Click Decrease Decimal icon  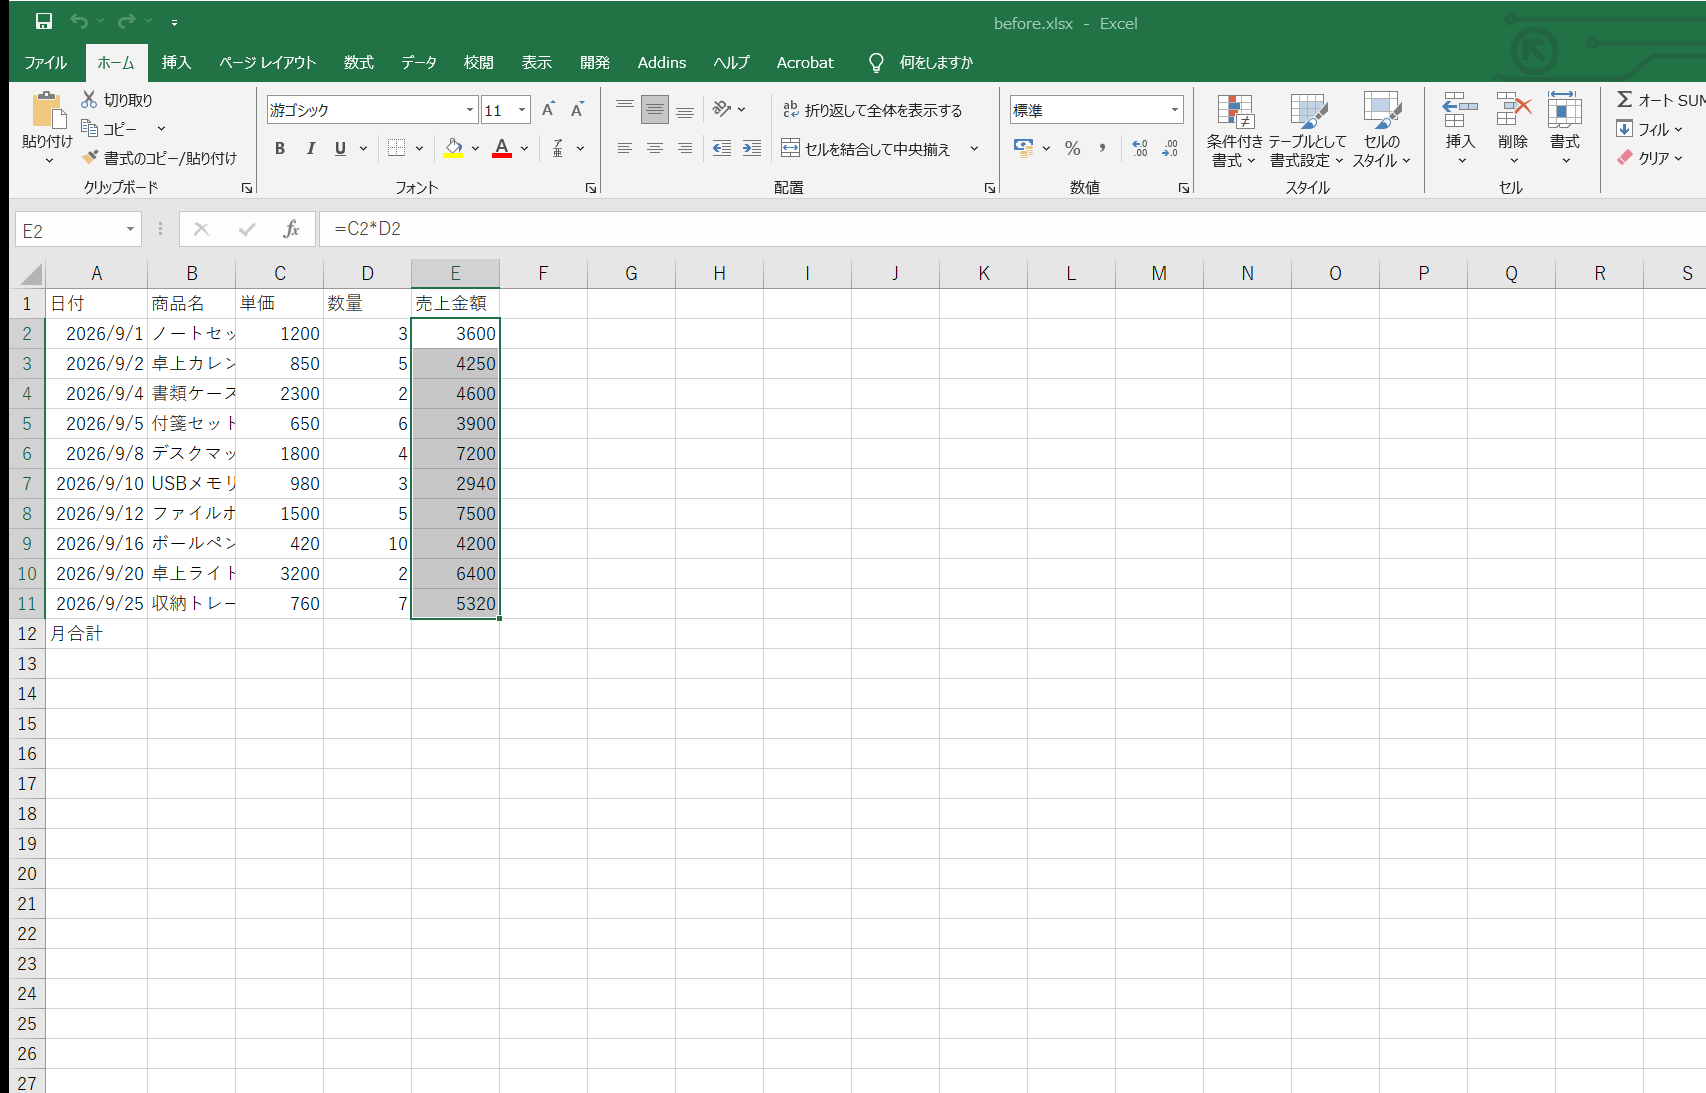click(x=1170, y=148)
